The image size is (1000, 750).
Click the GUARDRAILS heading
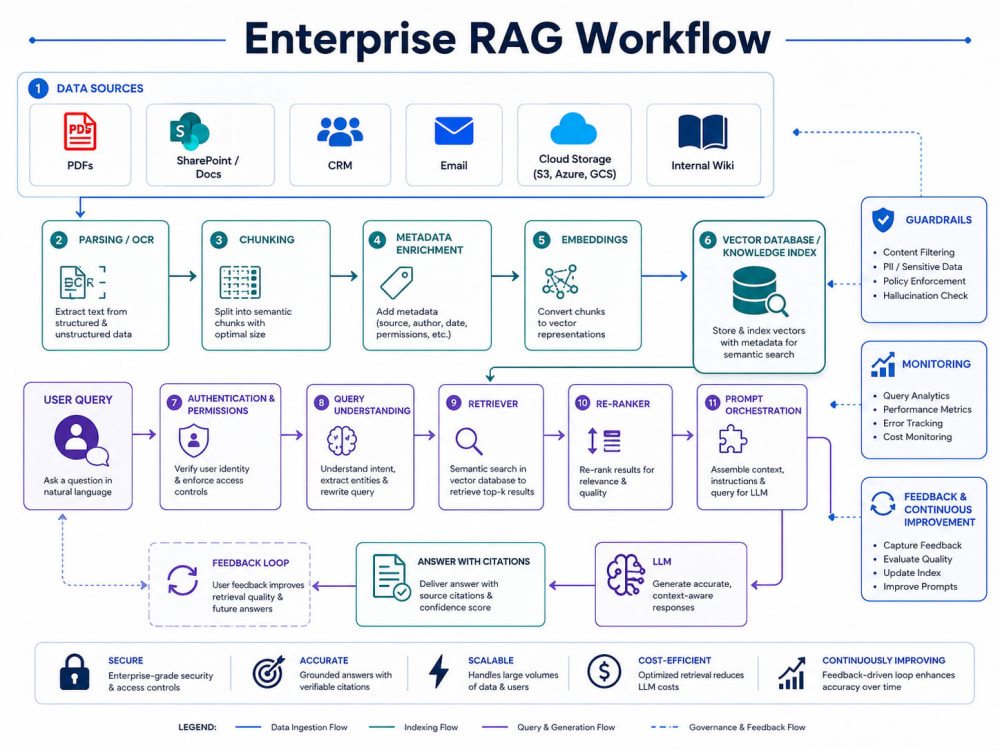939,220
